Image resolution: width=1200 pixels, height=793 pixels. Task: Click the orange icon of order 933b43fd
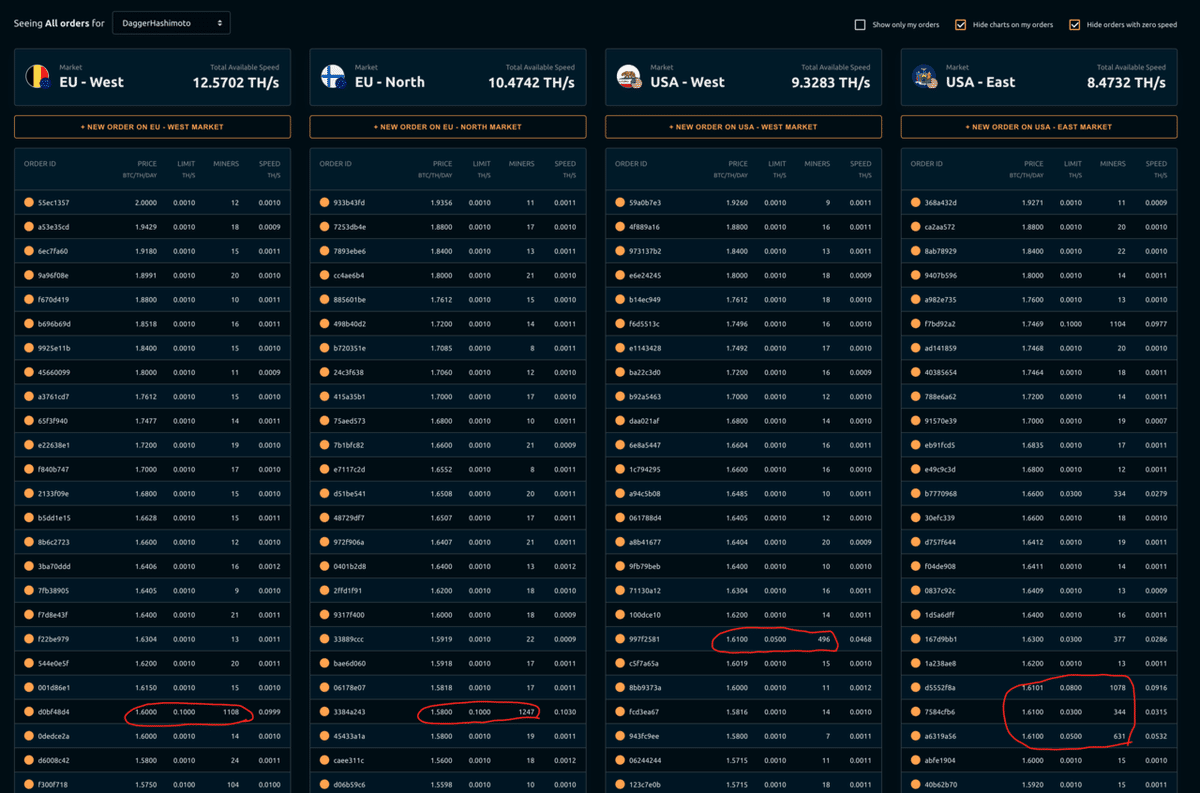pos(324,203)
